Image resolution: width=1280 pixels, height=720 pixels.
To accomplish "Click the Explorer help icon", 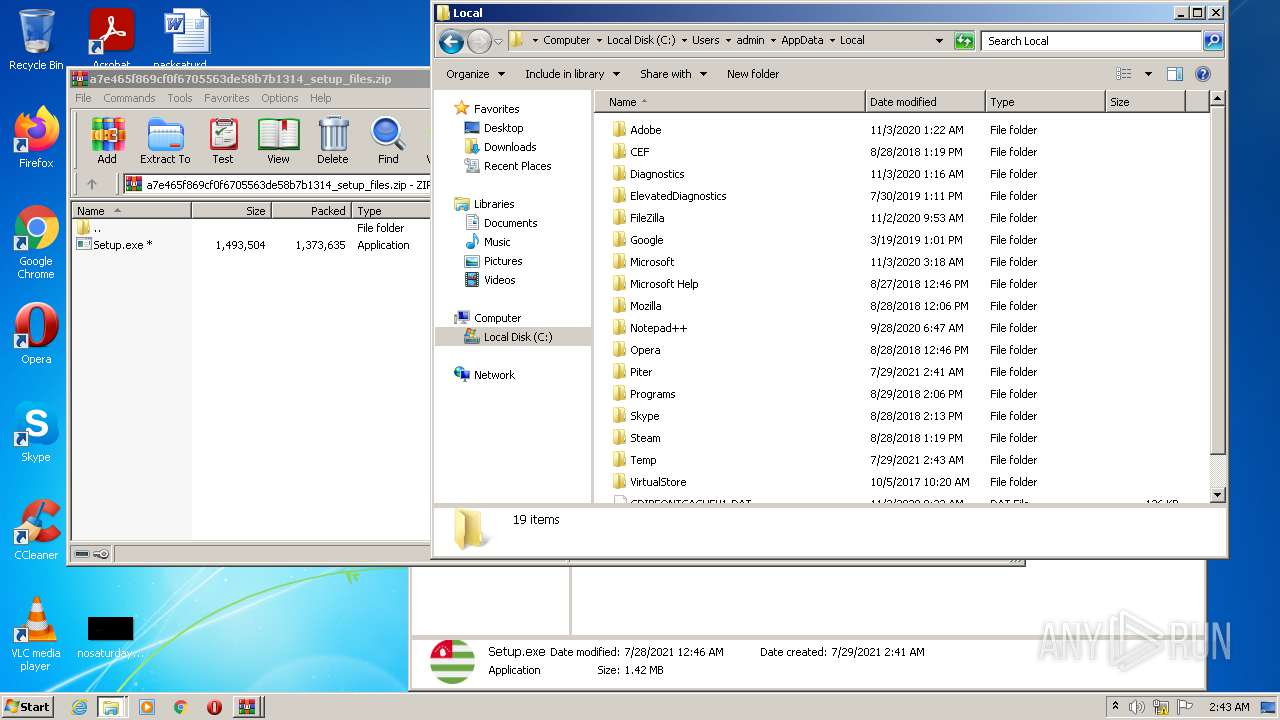I will coord(1203,74).
